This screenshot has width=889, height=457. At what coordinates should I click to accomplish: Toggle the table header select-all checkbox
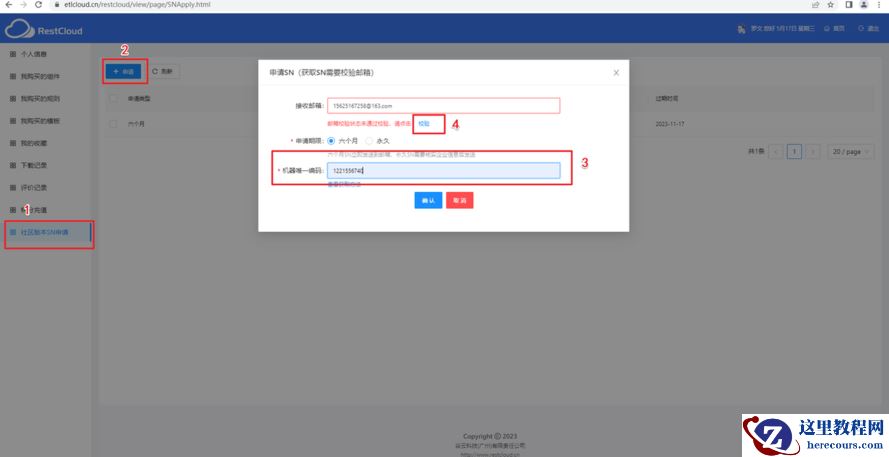coord(113,99)
